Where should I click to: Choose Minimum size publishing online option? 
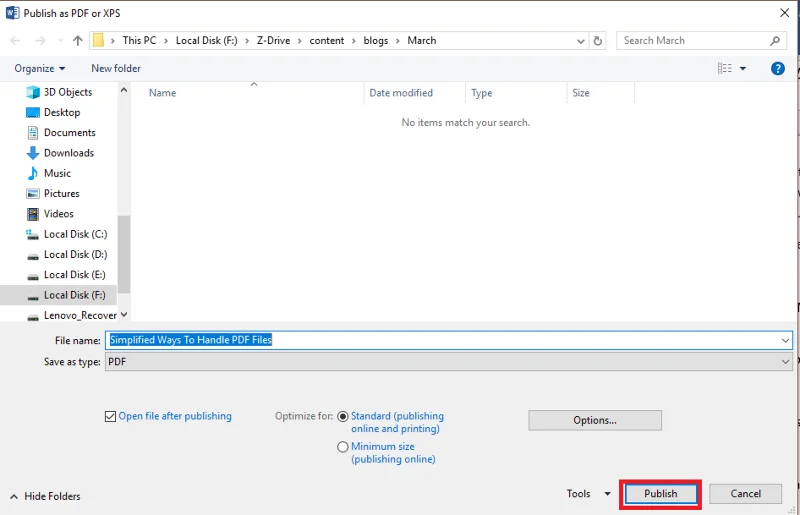(343, 447)
